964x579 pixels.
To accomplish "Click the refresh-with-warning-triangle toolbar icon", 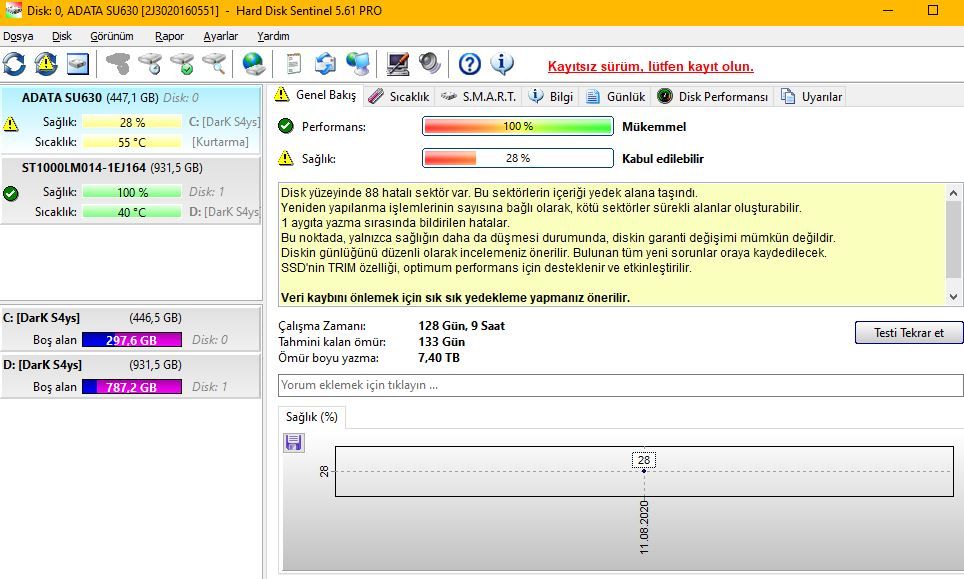I will pos(46,64).
